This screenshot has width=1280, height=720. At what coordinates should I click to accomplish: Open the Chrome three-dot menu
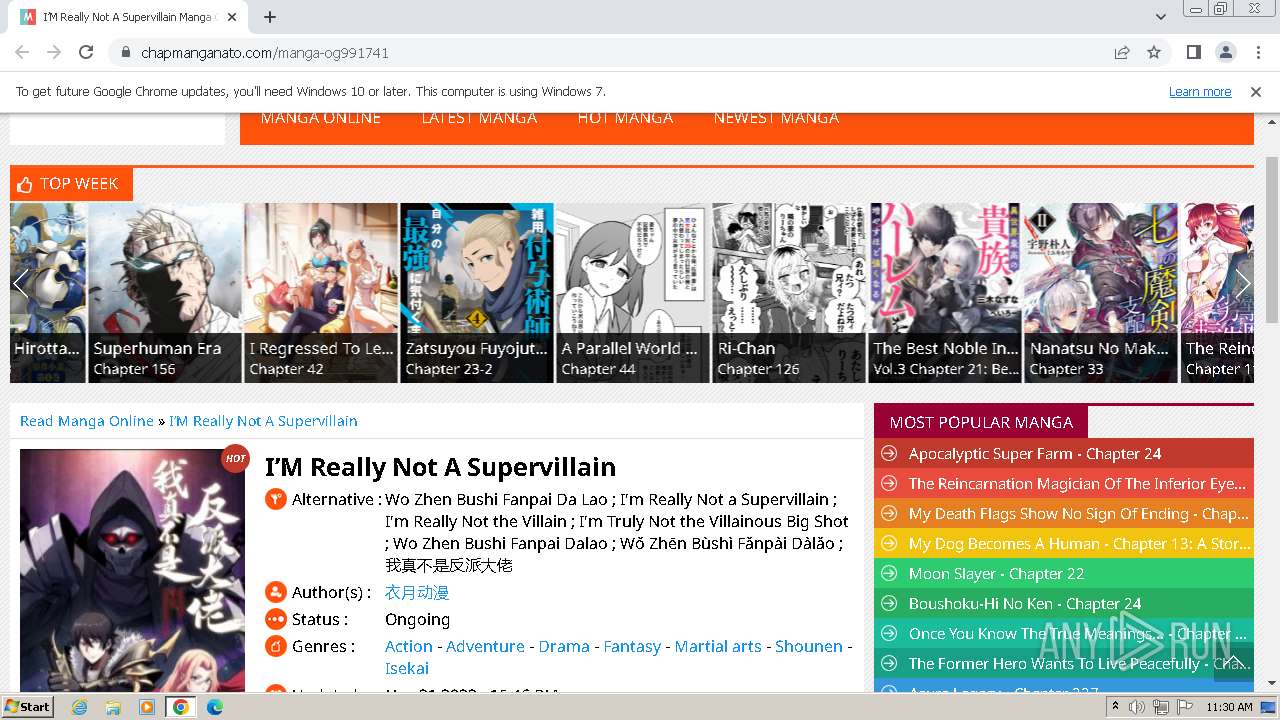[x=1257, y=52]
